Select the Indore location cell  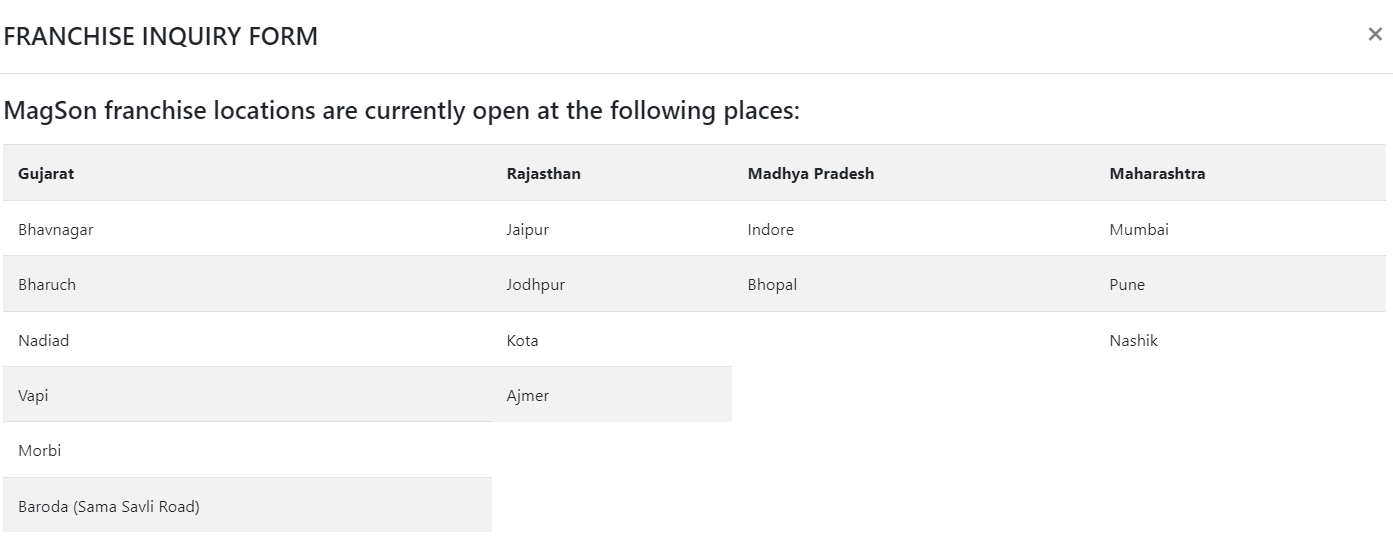913,229
